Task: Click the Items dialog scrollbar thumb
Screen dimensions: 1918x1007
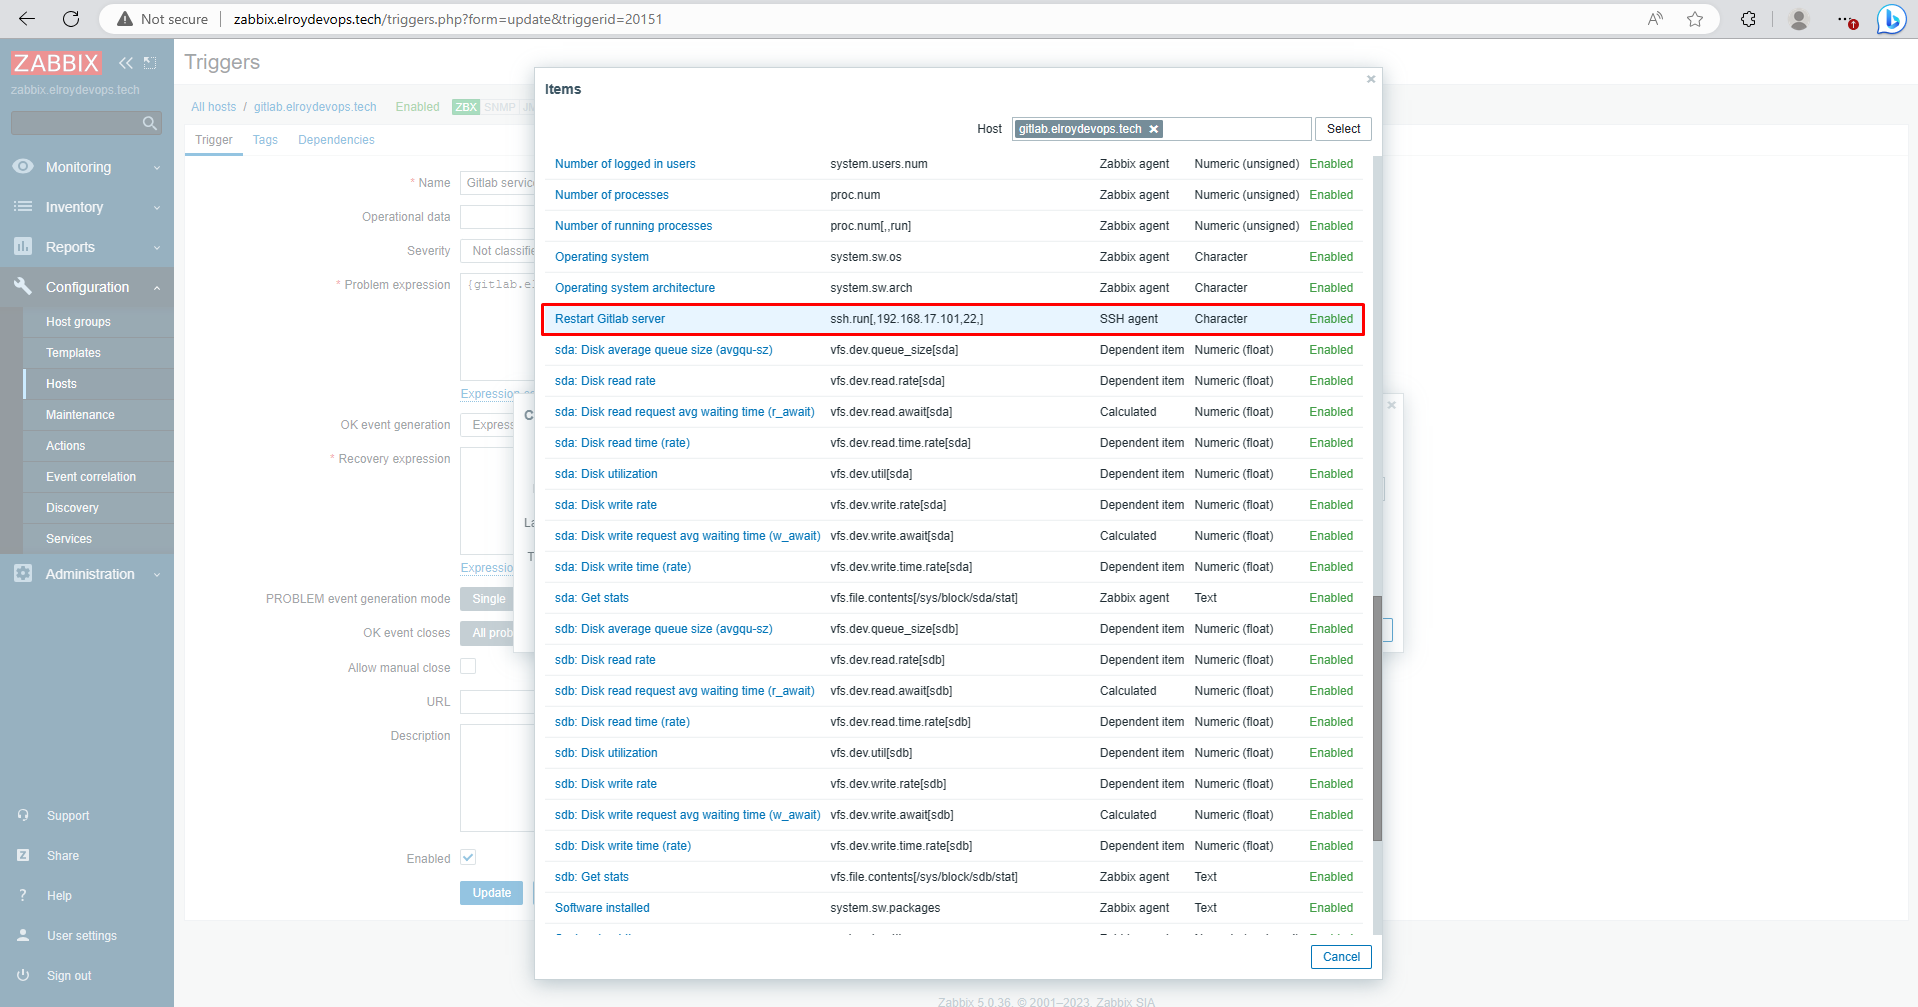Action: pyautogui.click(x=1377, y=718)
